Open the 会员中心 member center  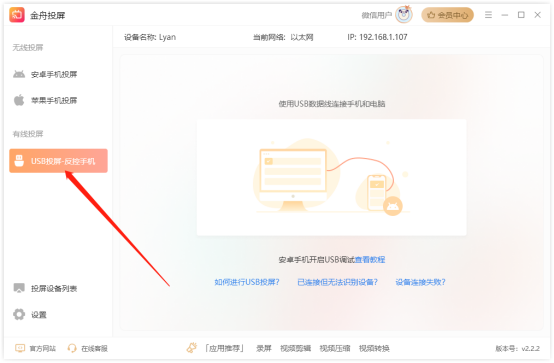point(447,15)
